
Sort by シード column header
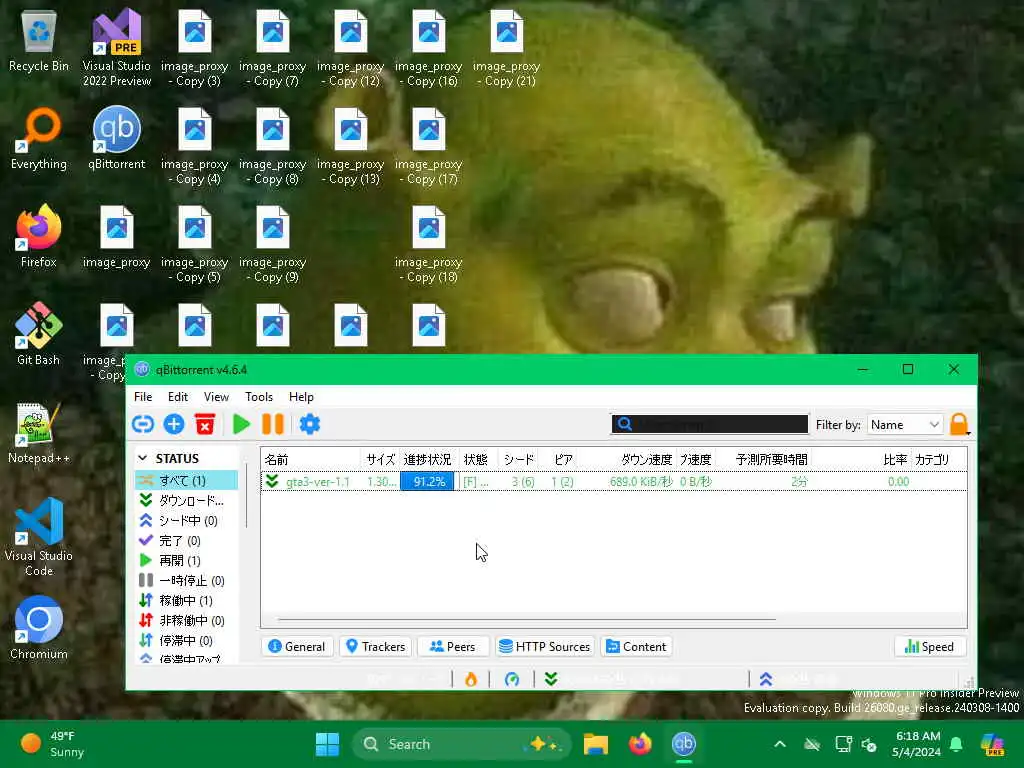(x=519, y=460)
